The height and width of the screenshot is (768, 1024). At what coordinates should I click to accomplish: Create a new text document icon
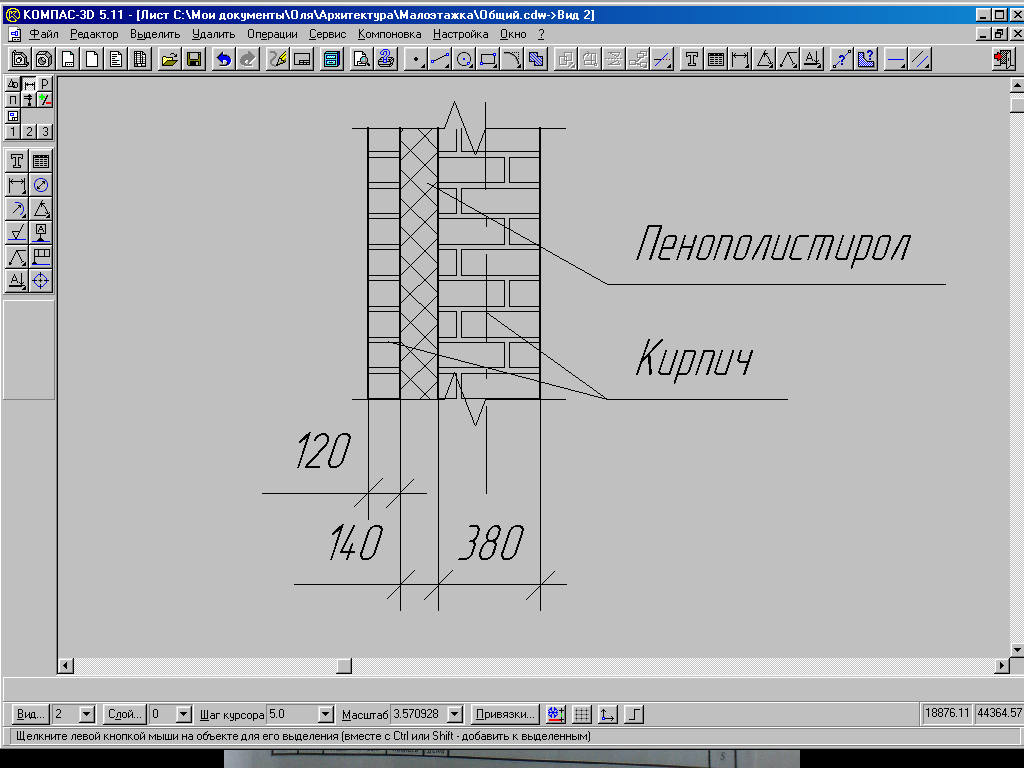(116, 59)
